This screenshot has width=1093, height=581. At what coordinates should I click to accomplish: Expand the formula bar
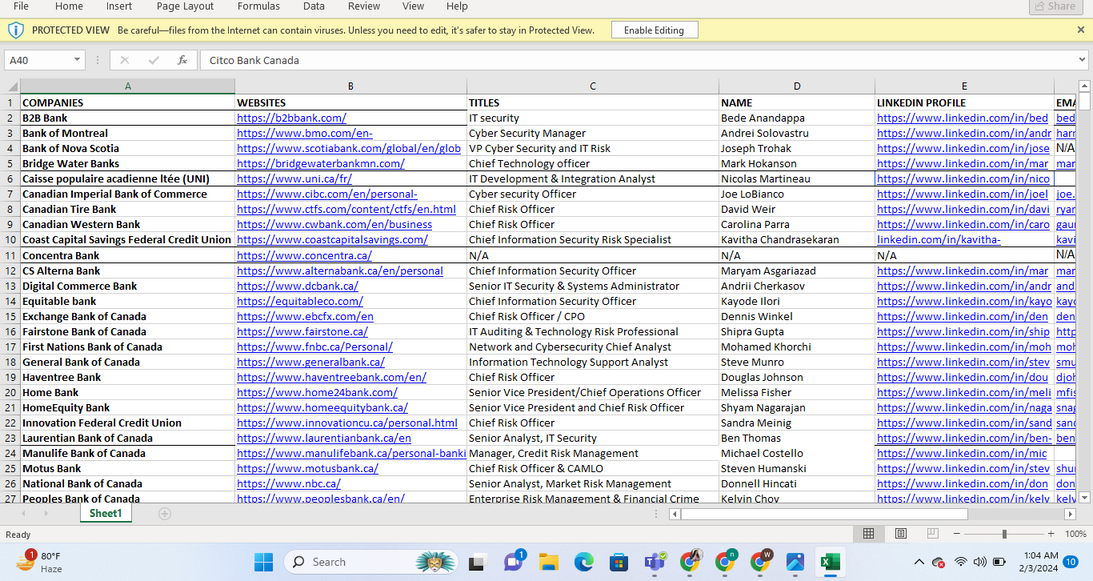point(1082,60)
